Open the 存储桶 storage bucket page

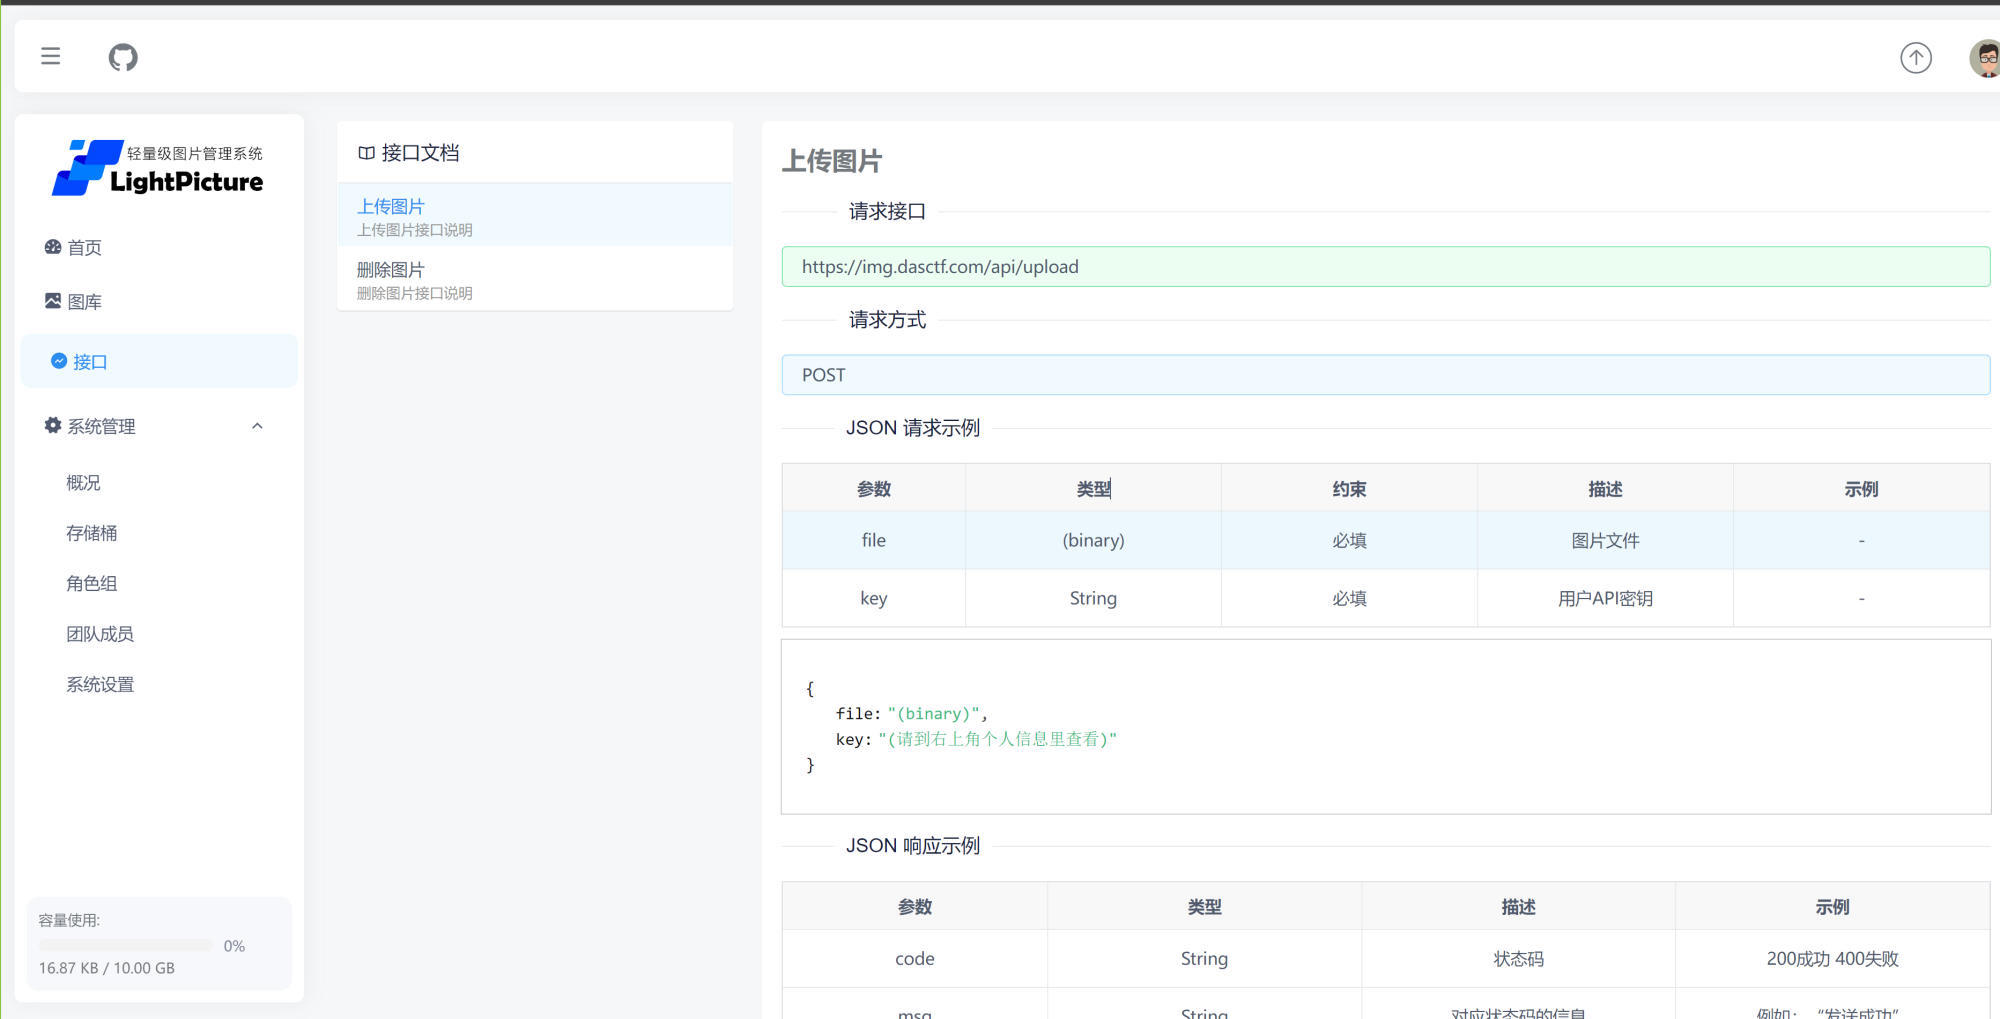coord(92,534)
